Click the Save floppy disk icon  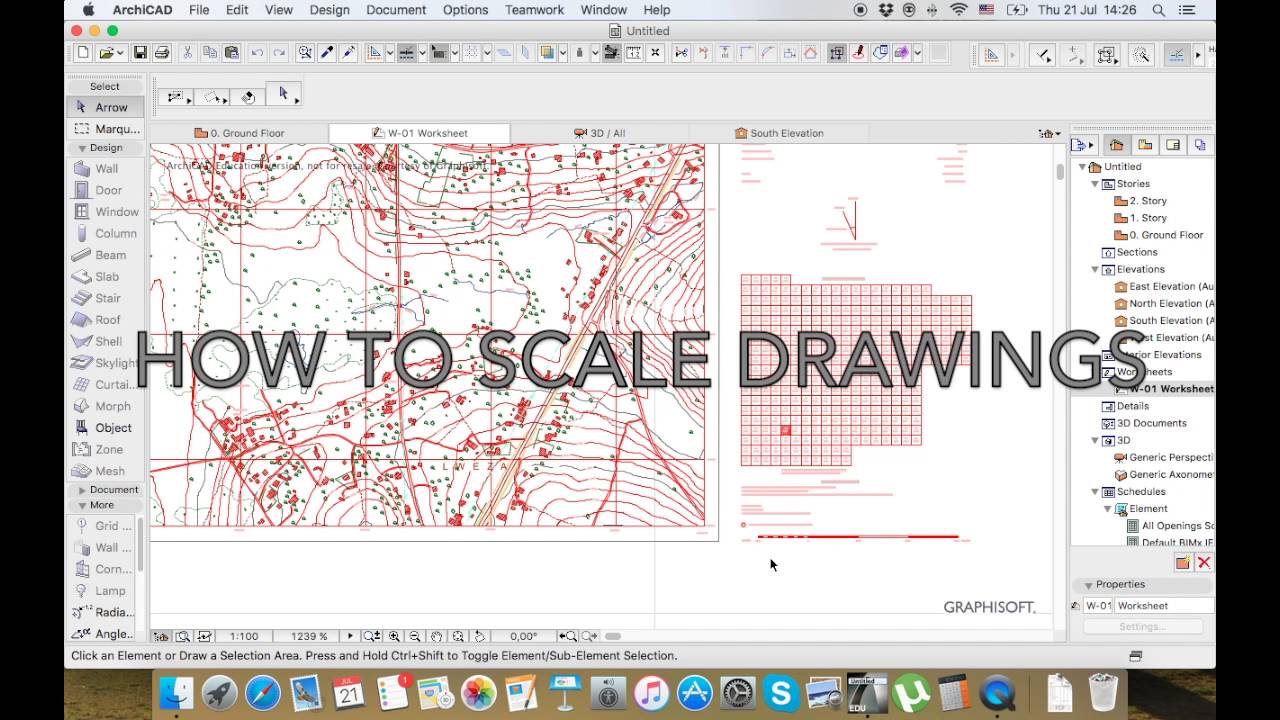(140, 53)
